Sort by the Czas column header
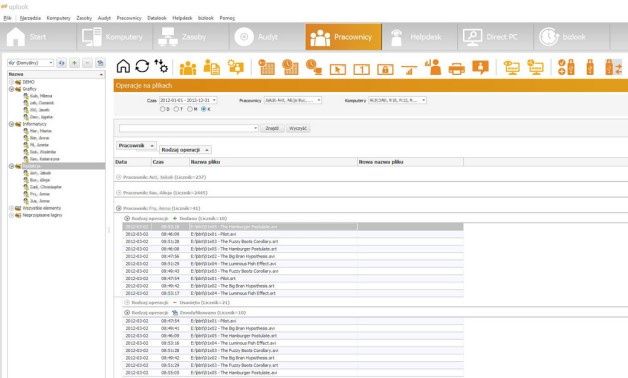Viewport: 628px width, 378px height. pos(170,162)
